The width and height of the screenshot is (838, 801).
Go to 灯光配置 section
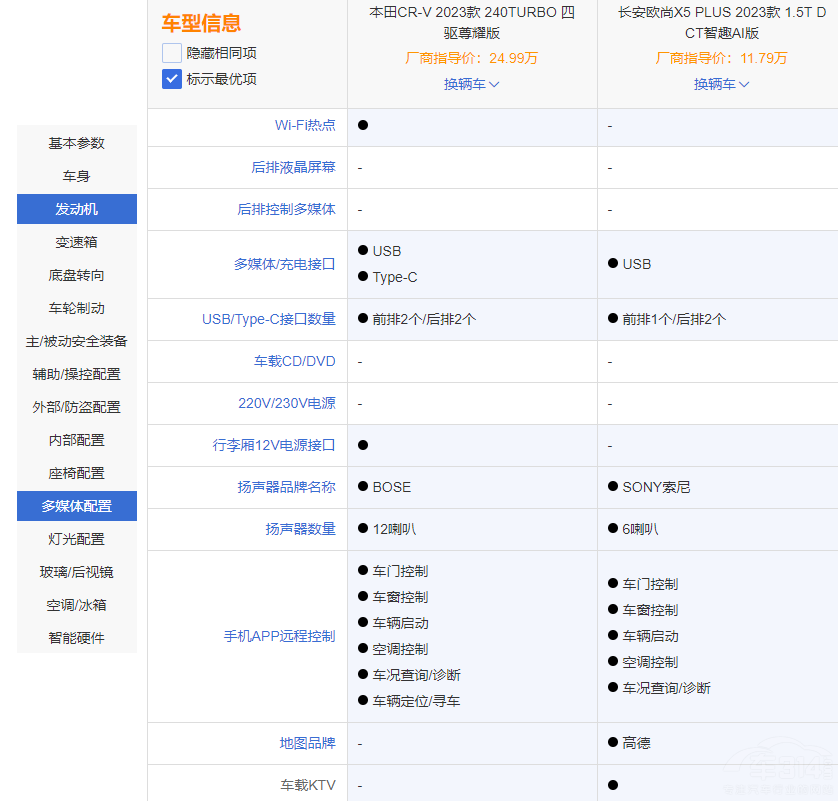pyautogui.click(x=76, y=539)
